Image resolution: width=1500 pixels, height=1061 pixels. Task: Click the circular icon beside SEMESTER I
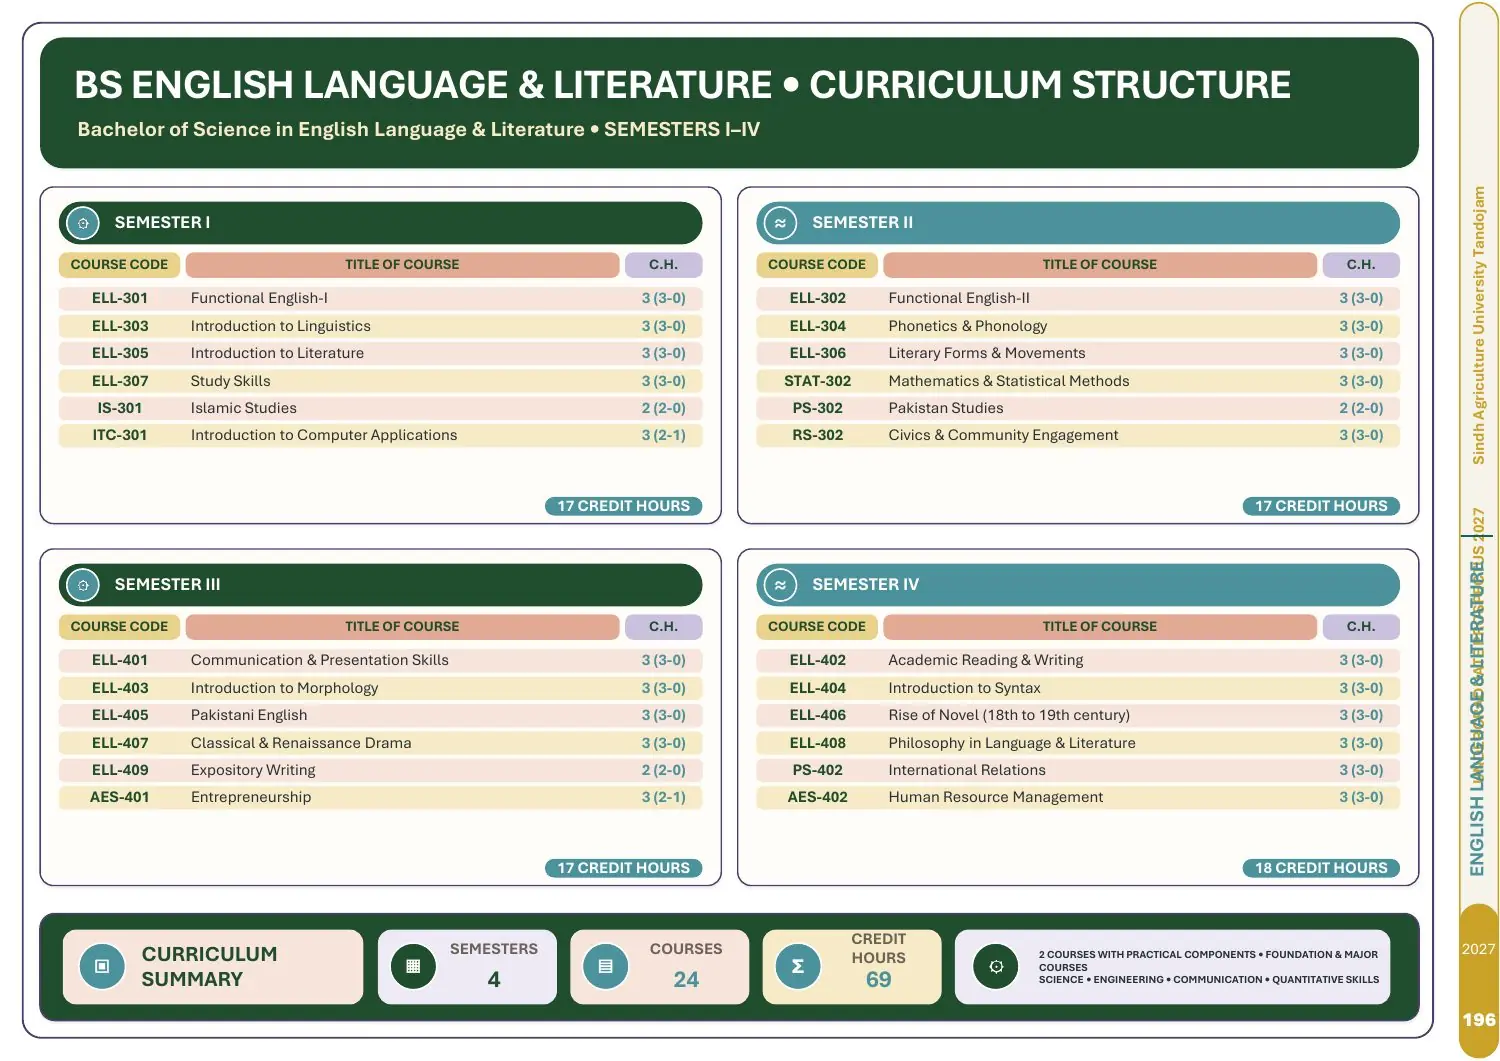click(x=83, y=223)
